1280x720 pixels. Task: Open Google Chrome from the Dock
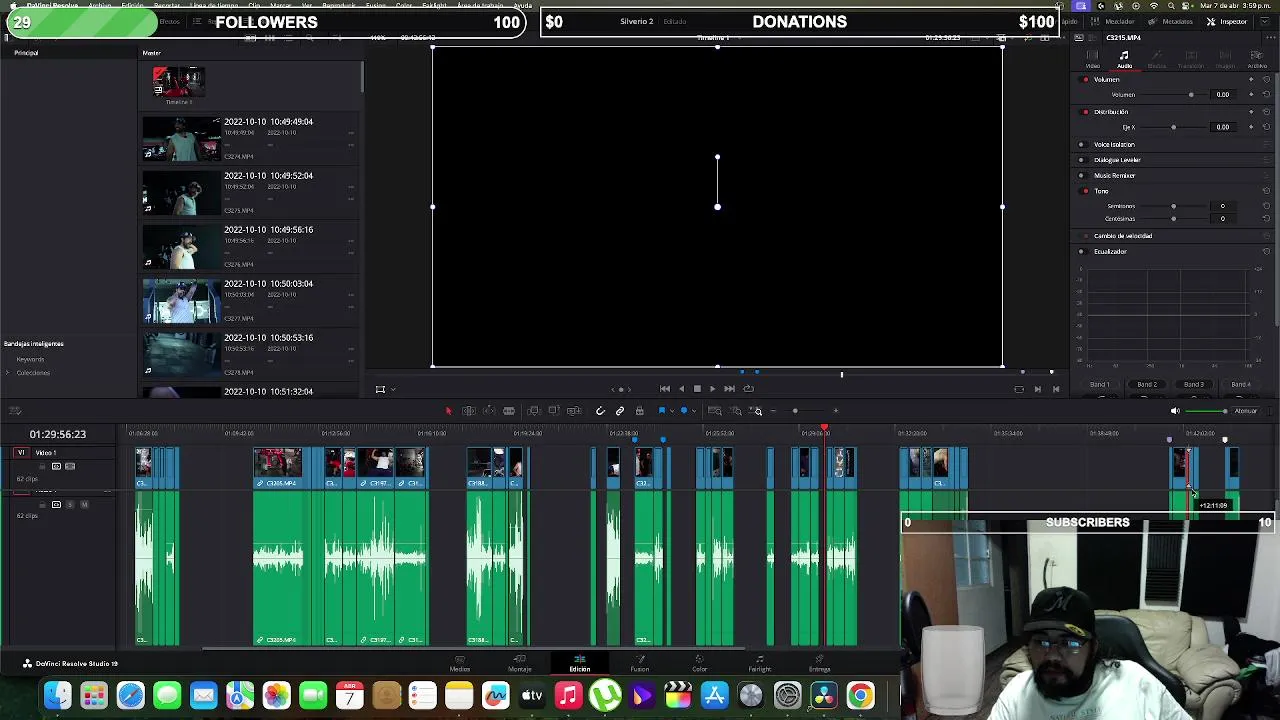(860, 695)
